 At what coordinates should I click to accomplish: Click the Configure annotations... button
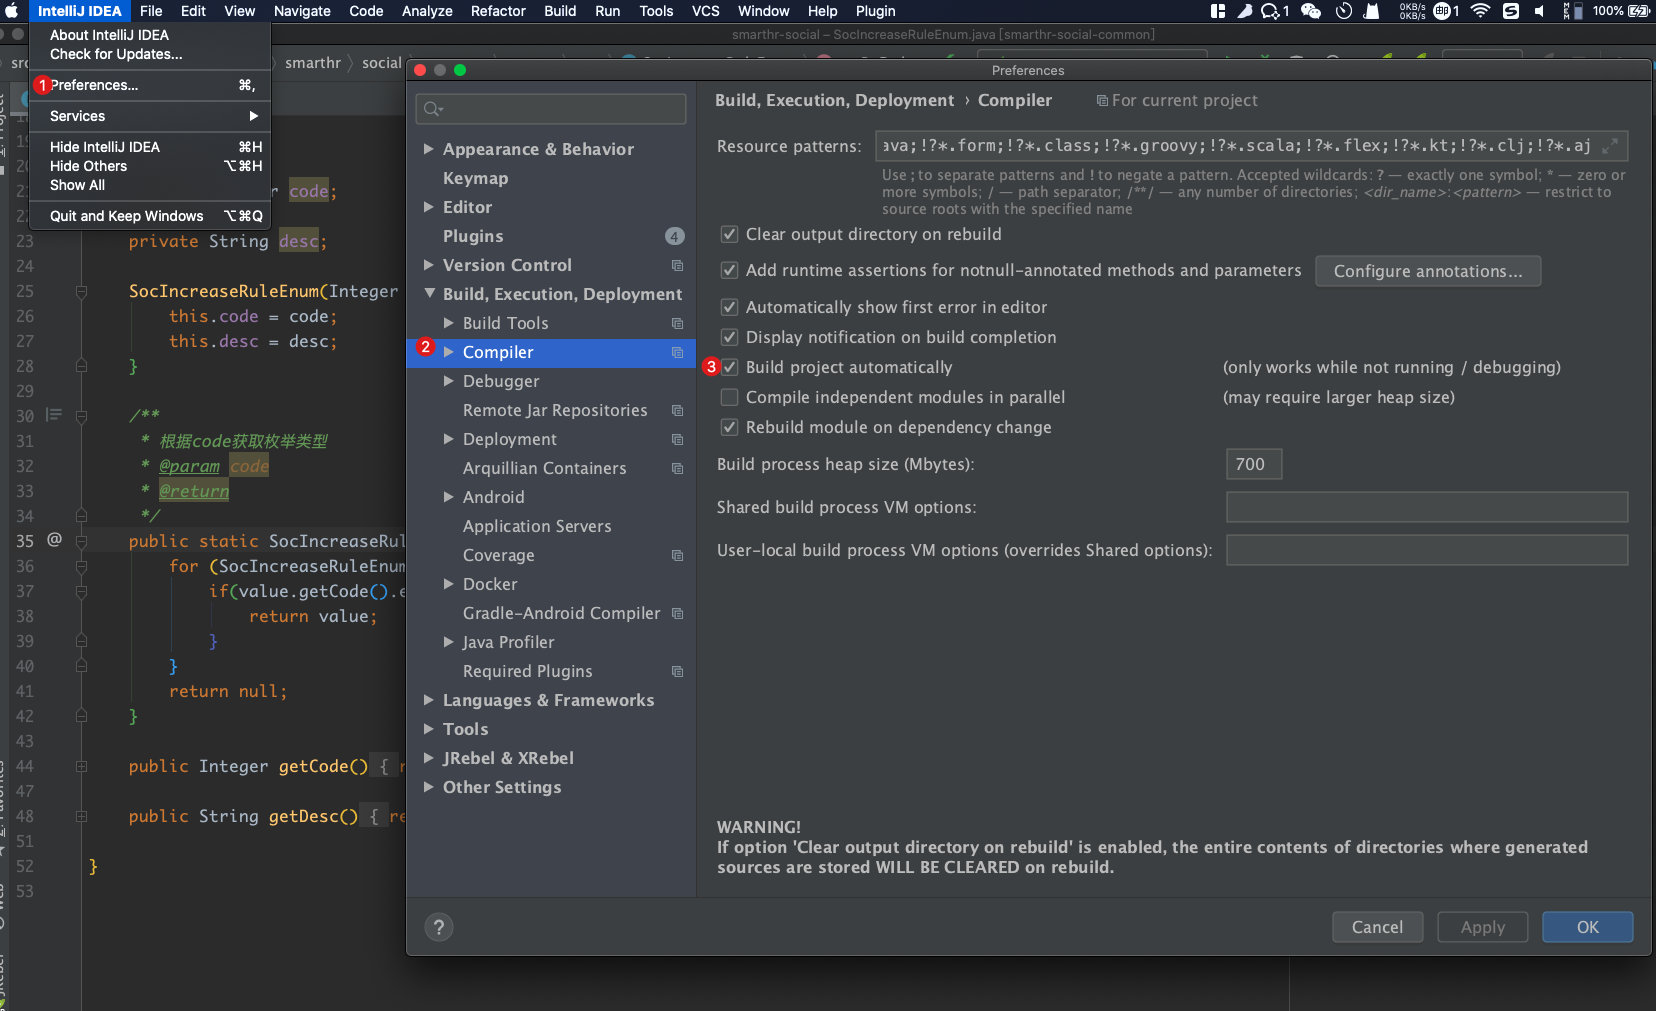coord(1428,271)
